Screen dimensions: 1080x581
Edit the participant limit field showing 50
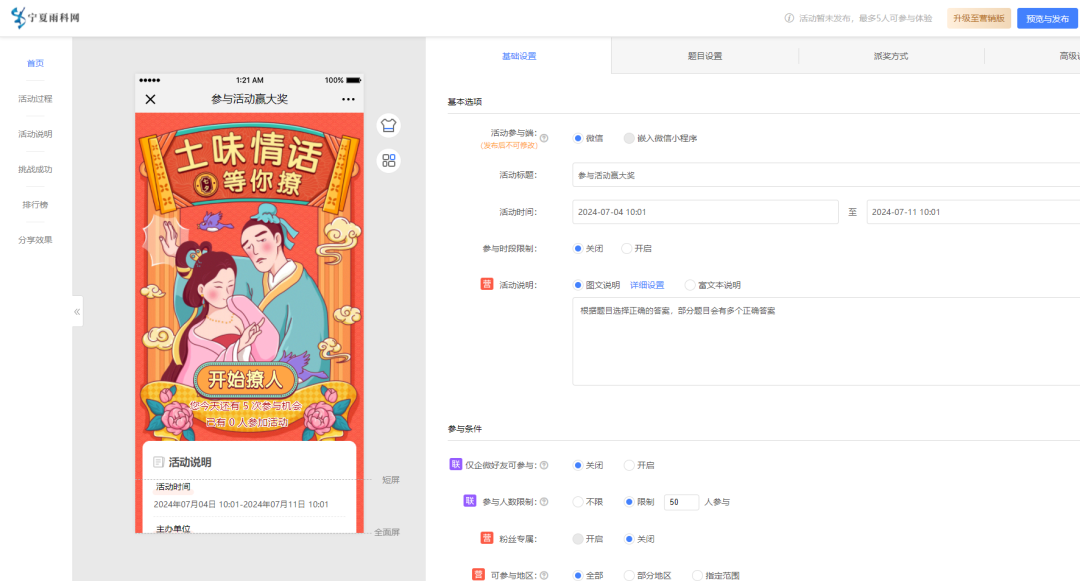pyautogui.click(x=681, y=502)
